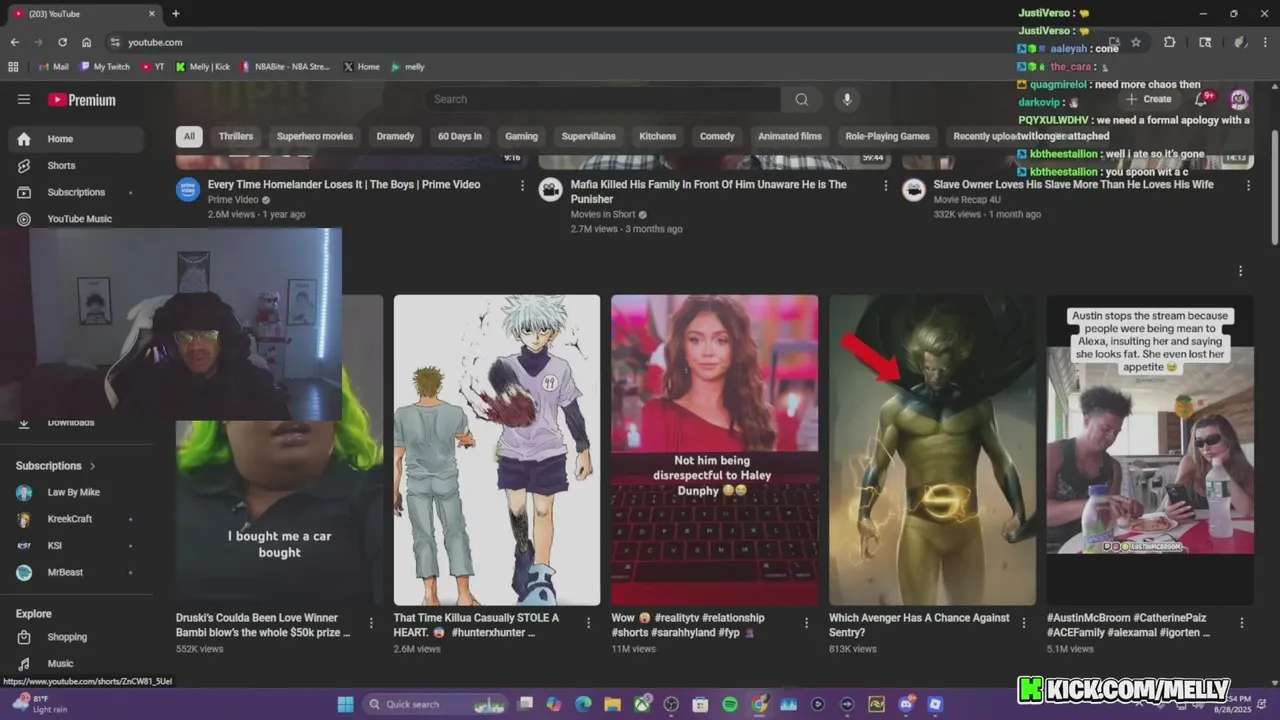The image size is (1280, 720).
Task: Open options for Slave Owner video
Action: (1248, 185)
